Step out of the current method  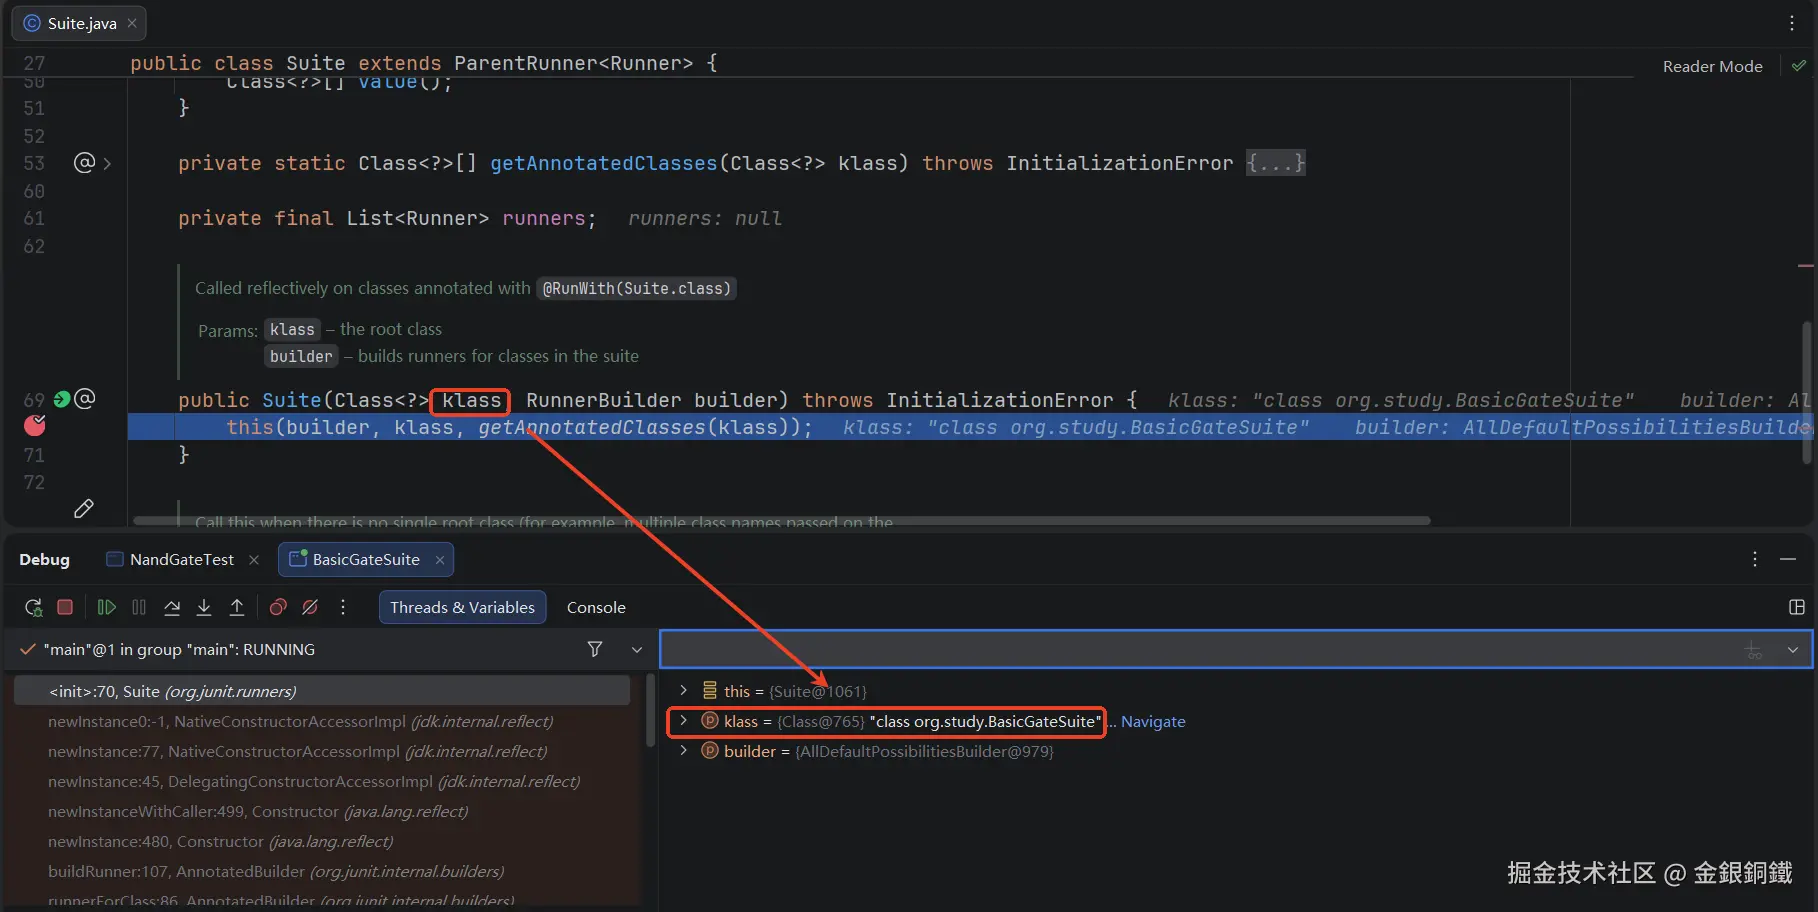click(x=237, y=607)
